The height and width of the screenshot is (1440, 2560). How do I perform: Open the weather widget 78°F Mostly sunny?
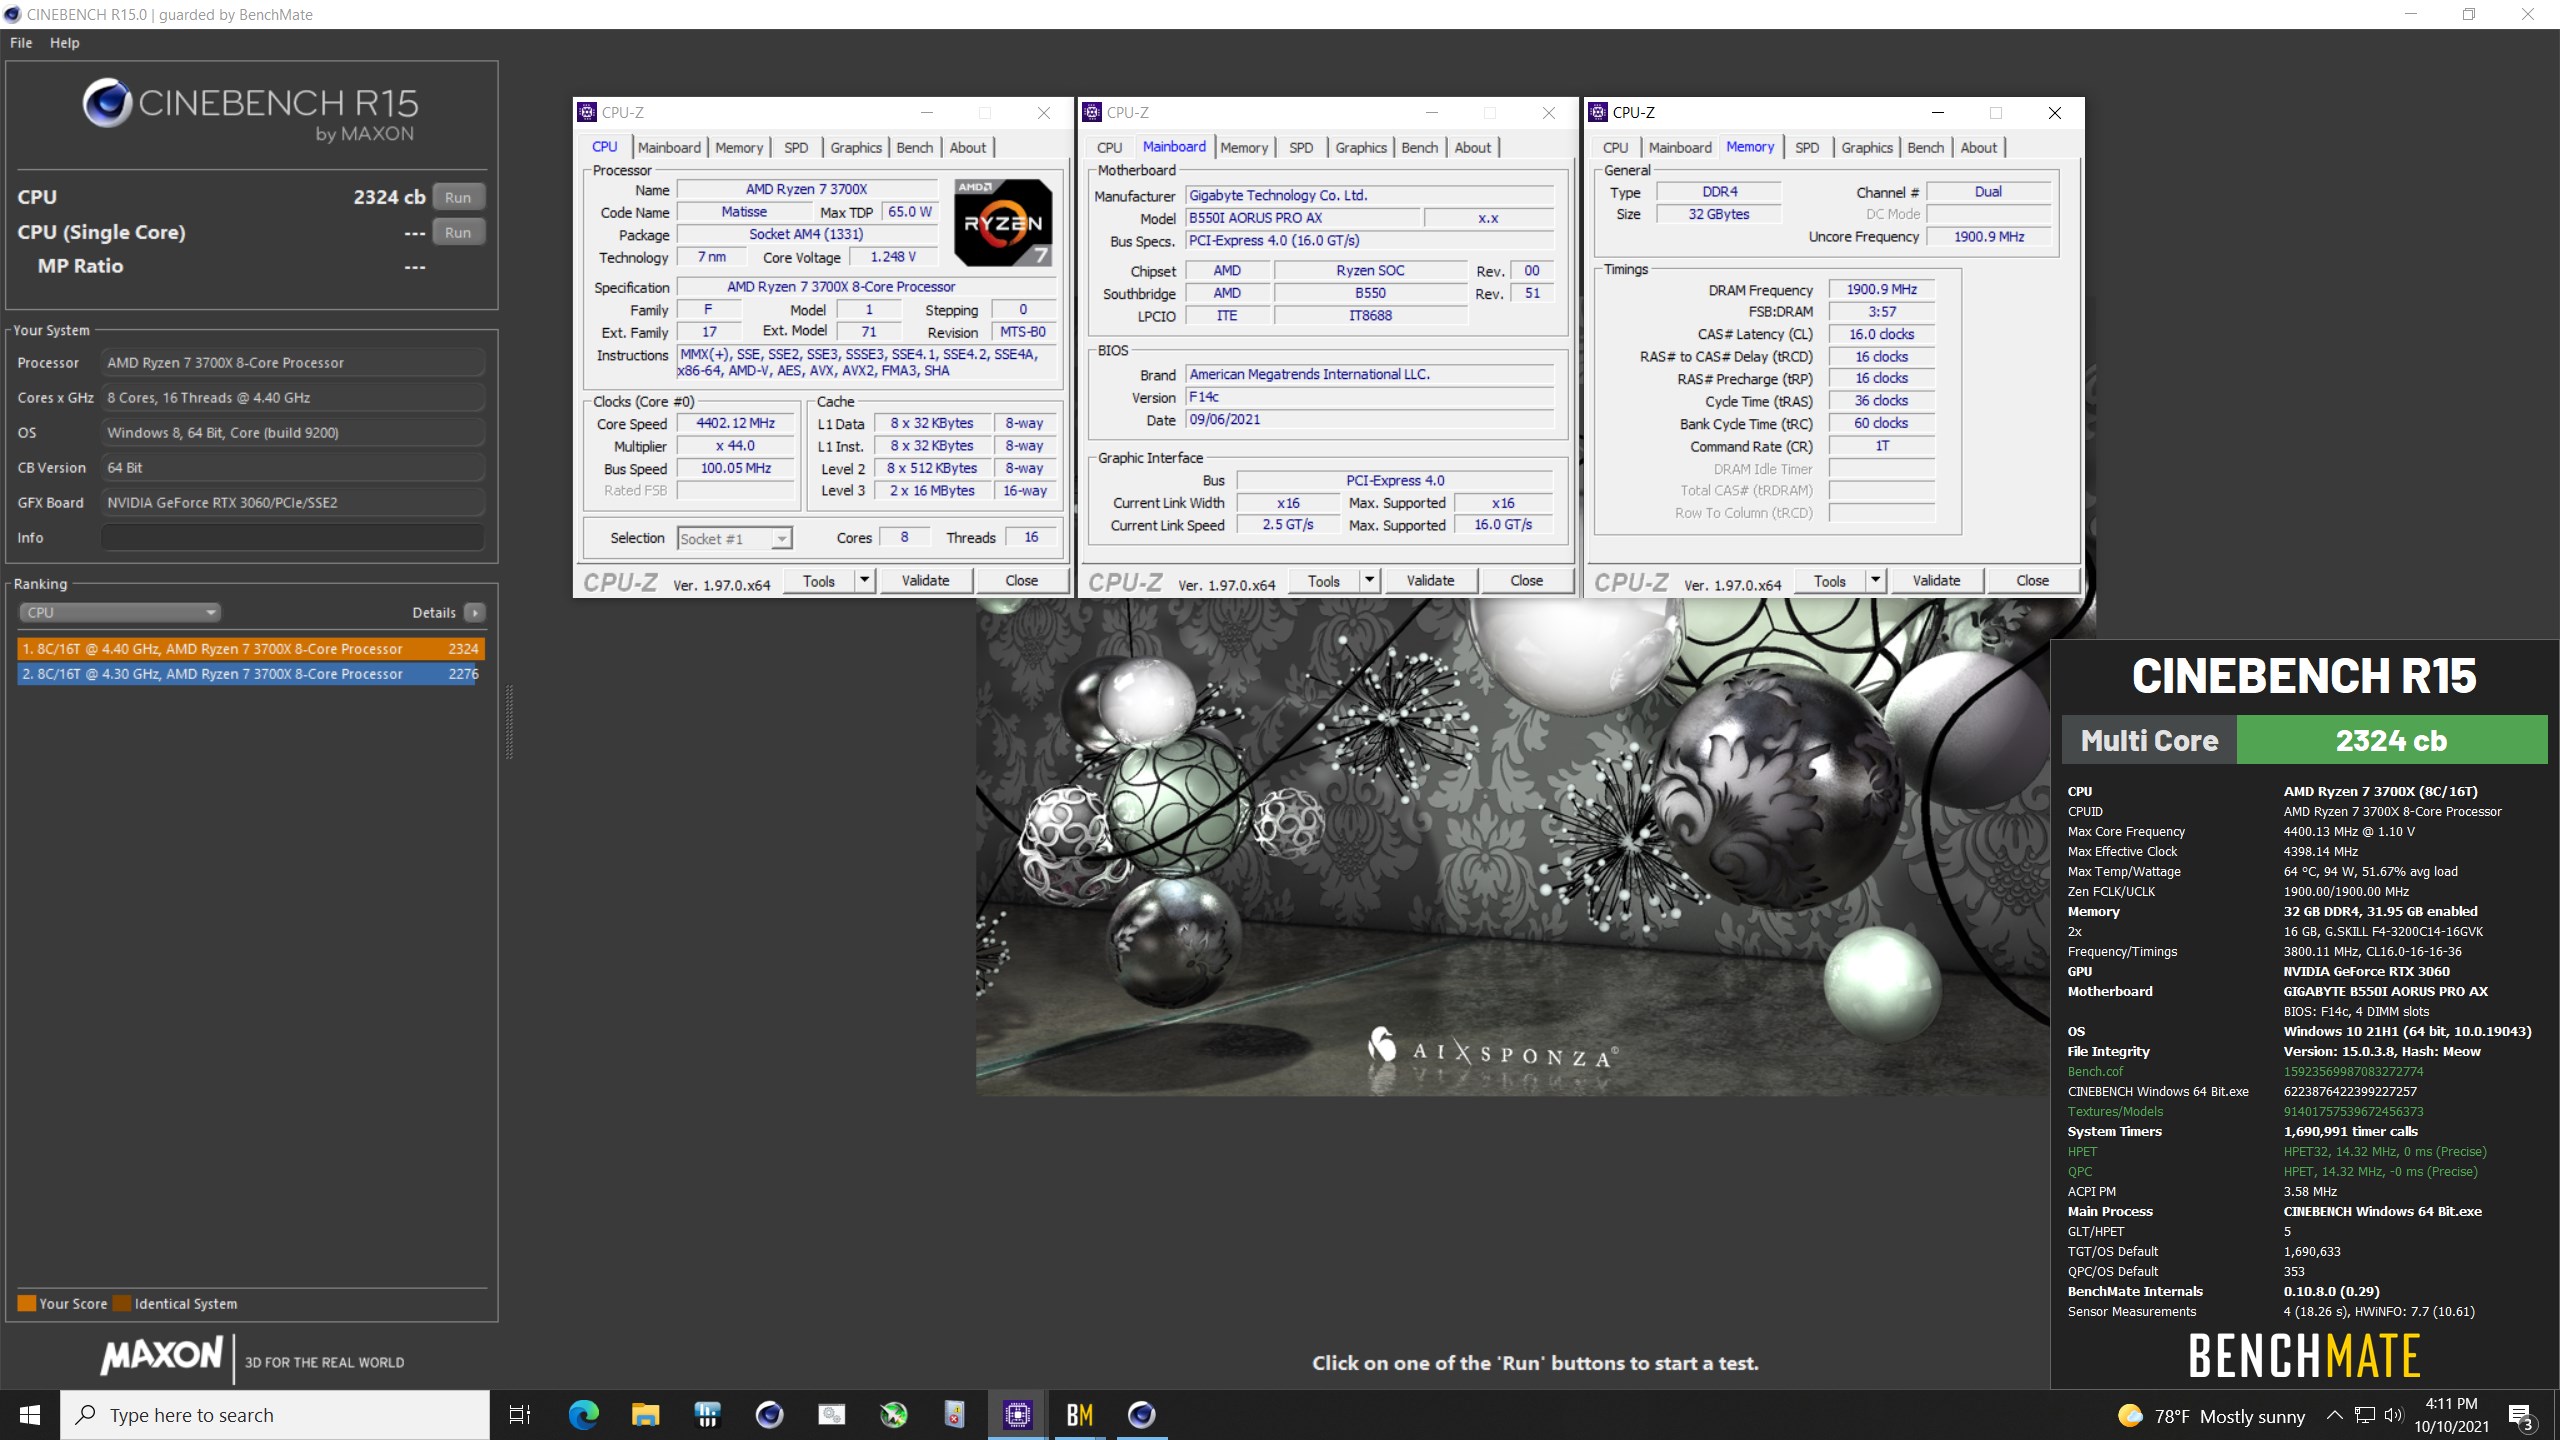[x=2212, y=1415]
